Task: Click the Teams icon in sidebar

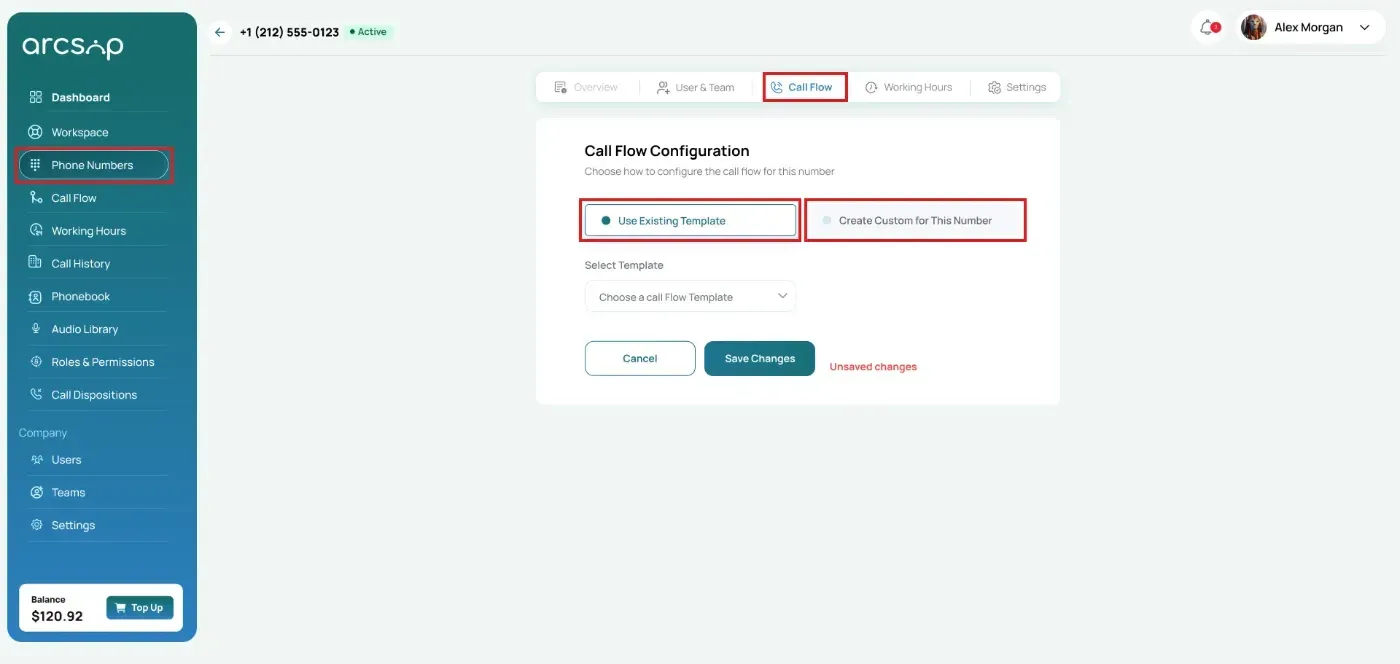Action: pos(36,492)
